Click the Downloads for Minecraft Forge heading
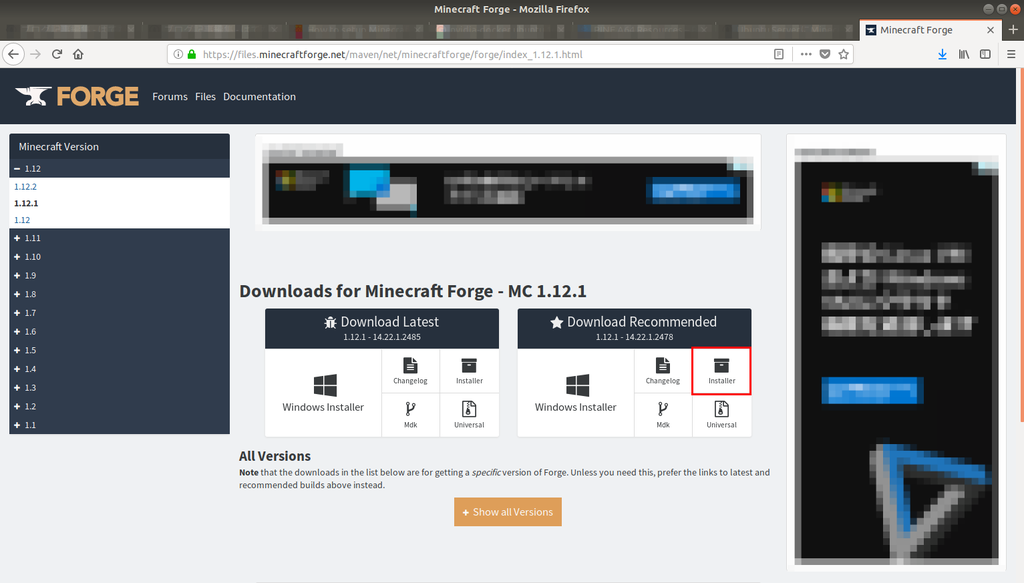 point(413,291)
